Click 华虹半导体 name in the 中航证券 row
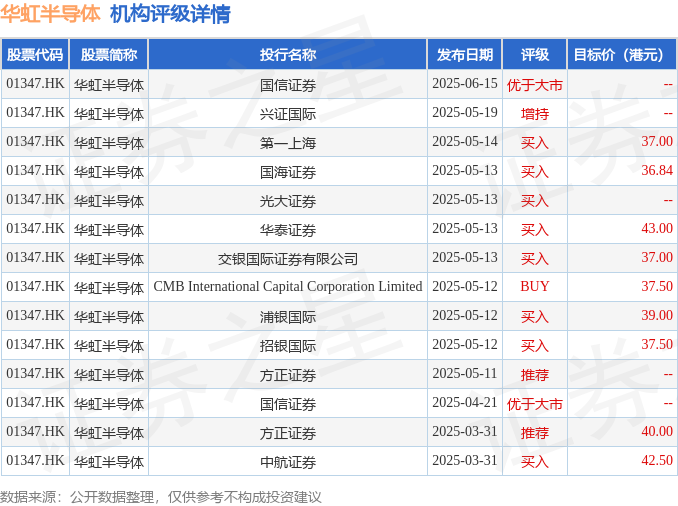 click(x=109, y=461)
